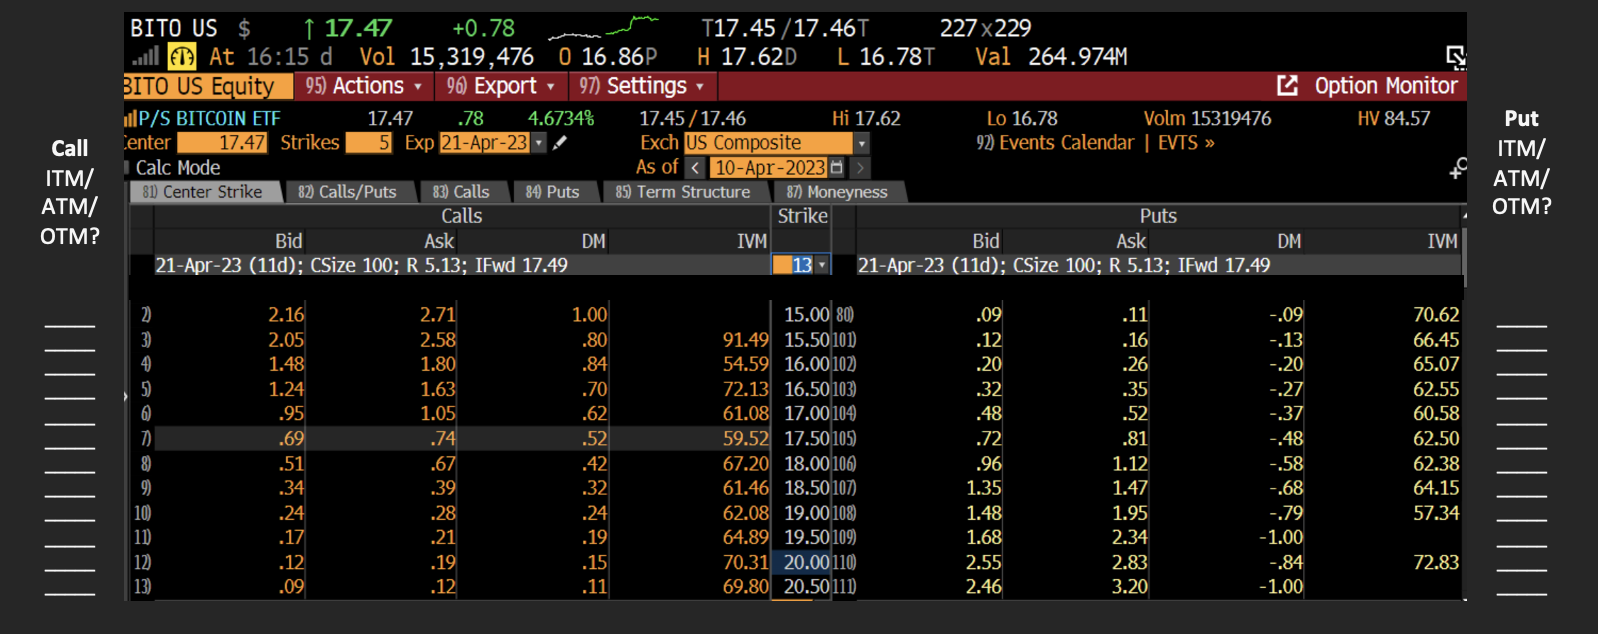Click call ask 2.58 in row 3)
This screenshot has height=634, width=1598.
[x=438, y=340]
